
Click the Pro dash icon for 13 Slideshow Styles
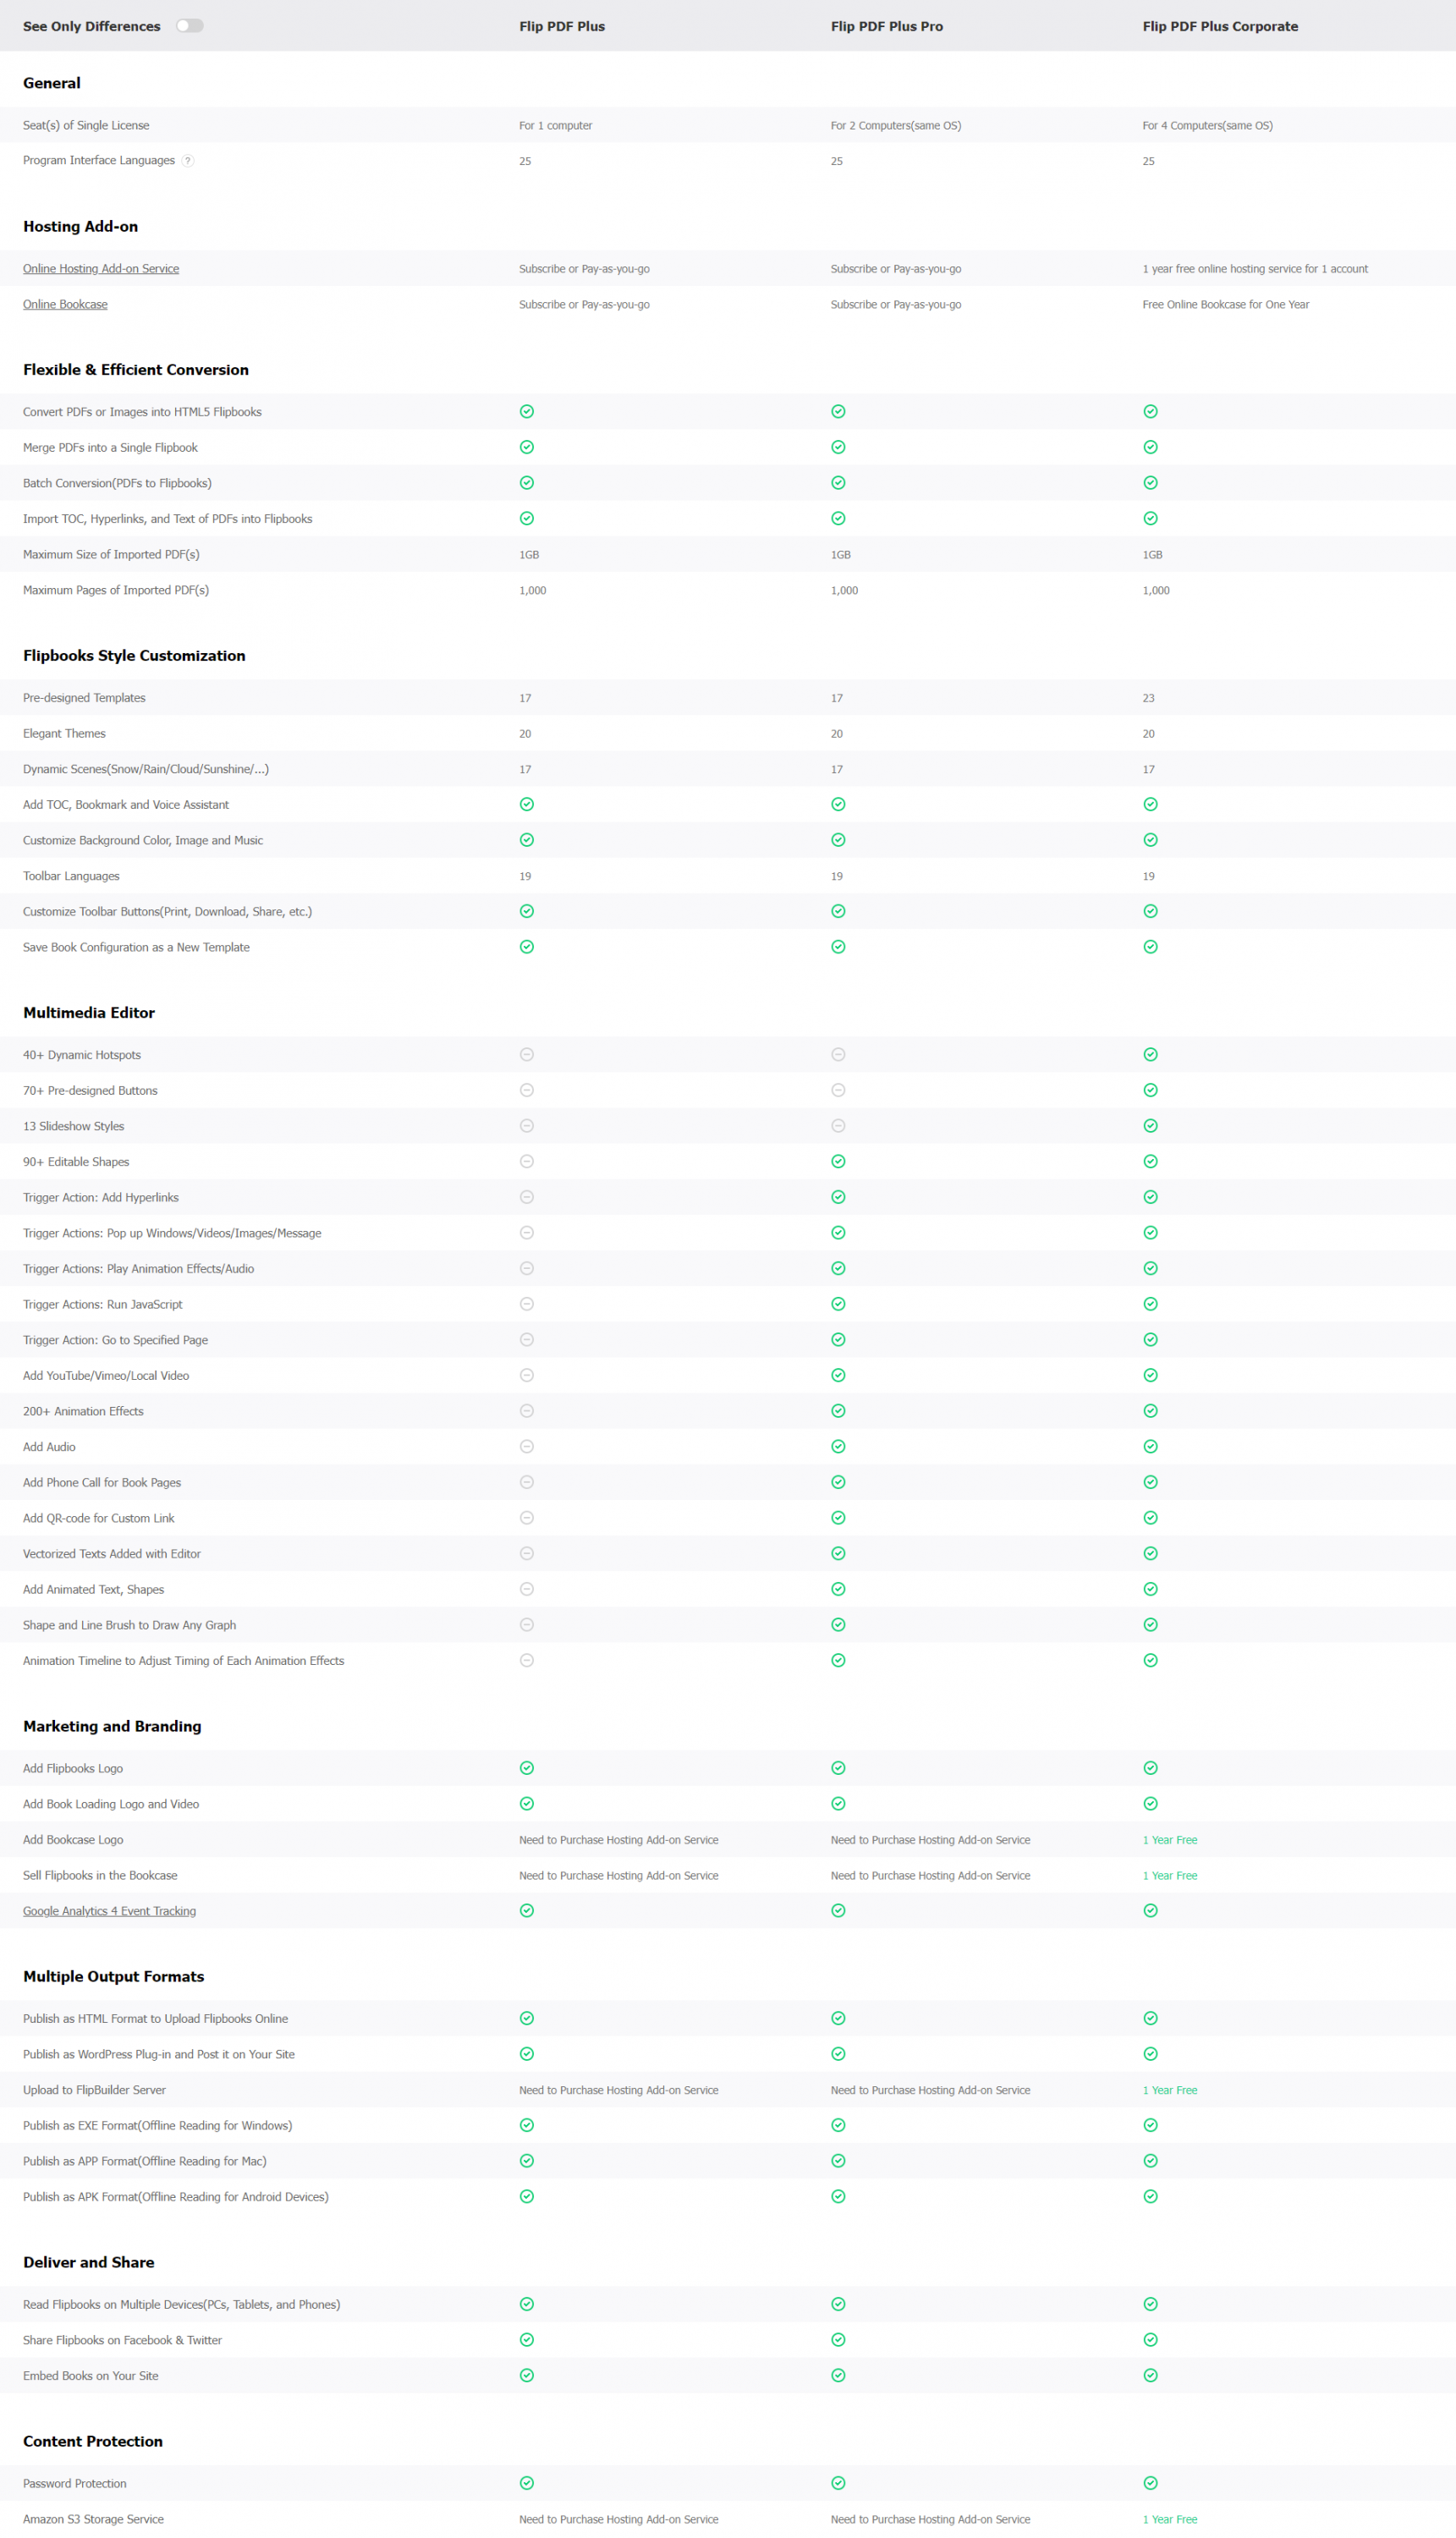[838, 1127]
